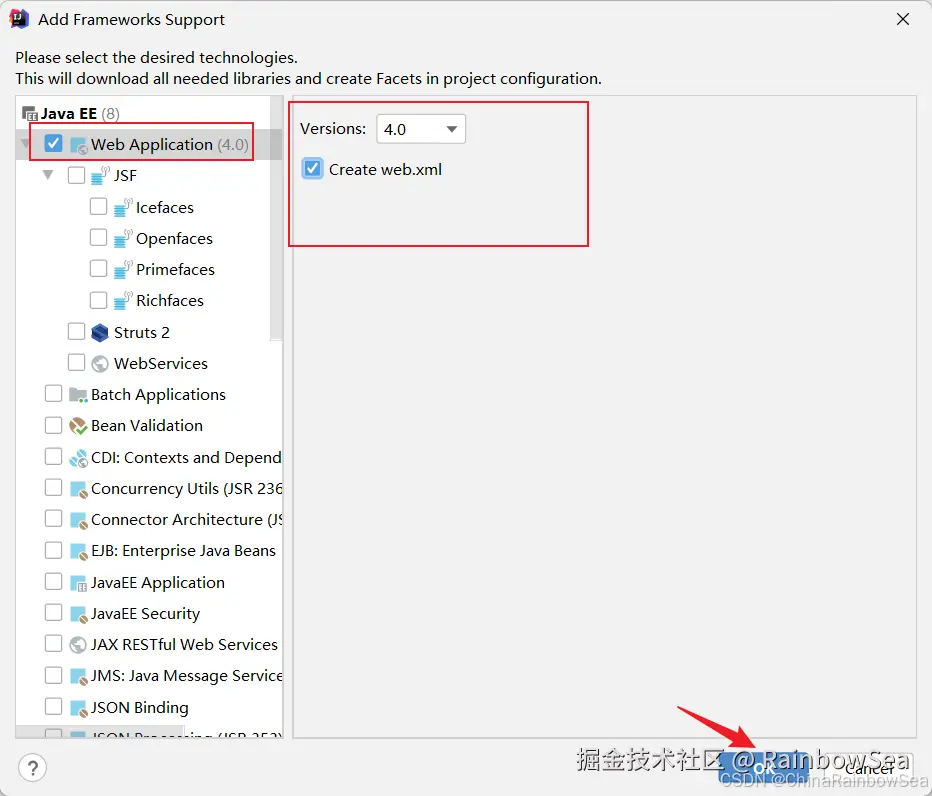Screen dimensions: 932x796
Task: Select the Richfaces row label
Action: tap(170, 300)
